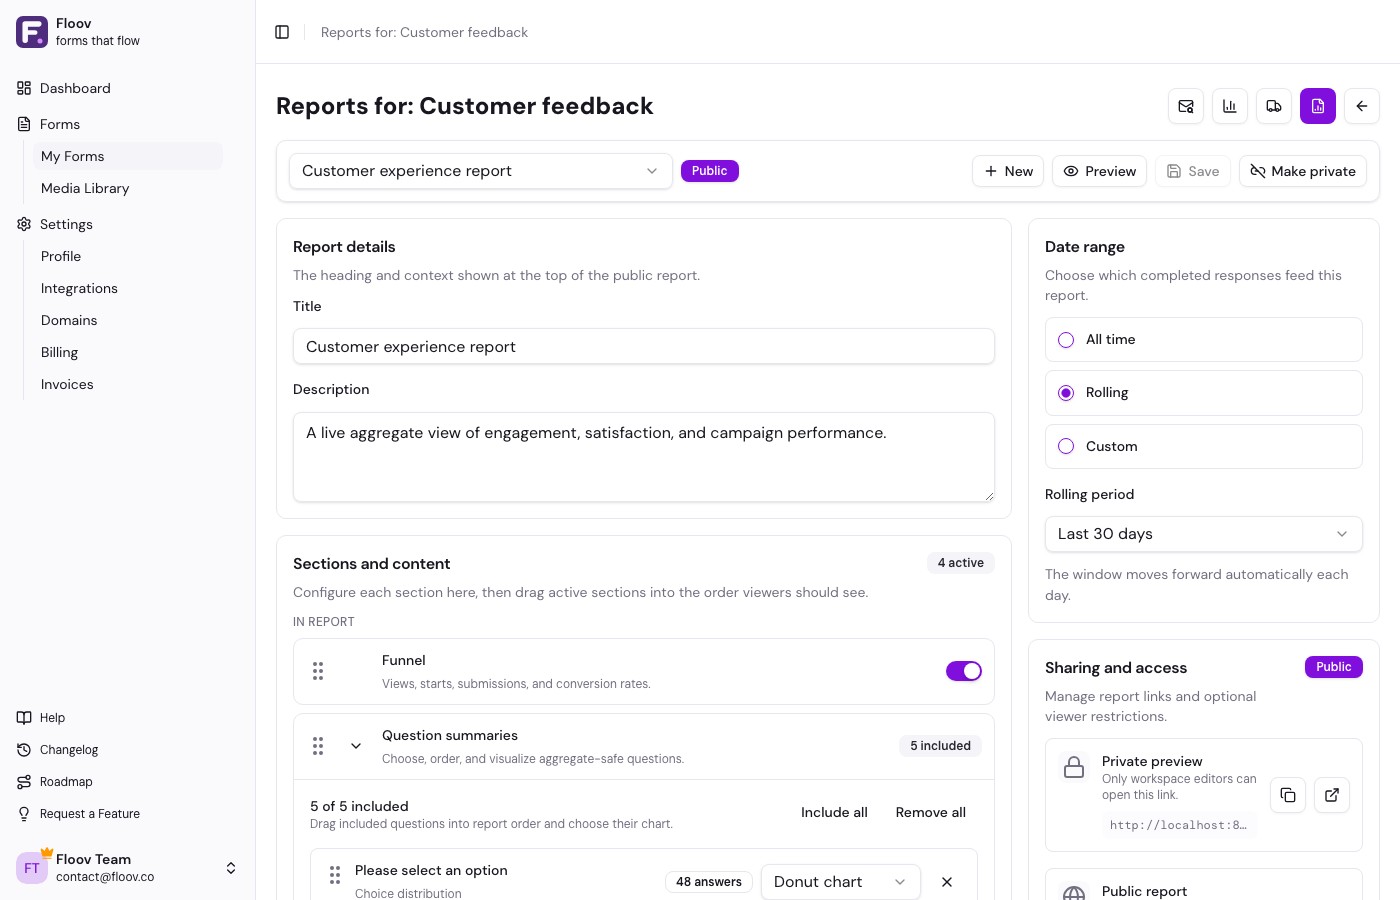
Task: Toggle the sidebar panel icon
Action: [282, 32]
